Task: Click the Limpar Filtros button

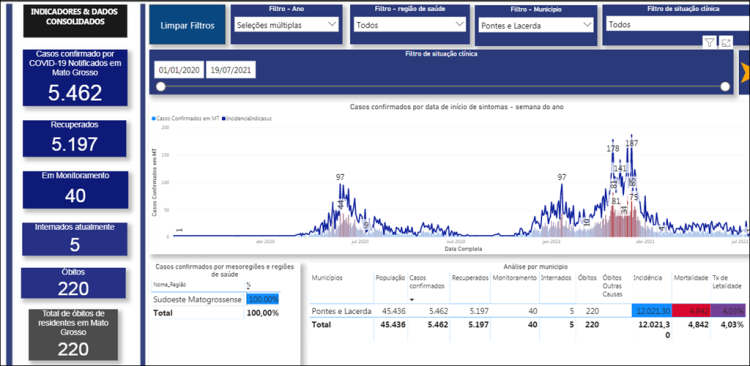Action: click(x=188, y=25)
